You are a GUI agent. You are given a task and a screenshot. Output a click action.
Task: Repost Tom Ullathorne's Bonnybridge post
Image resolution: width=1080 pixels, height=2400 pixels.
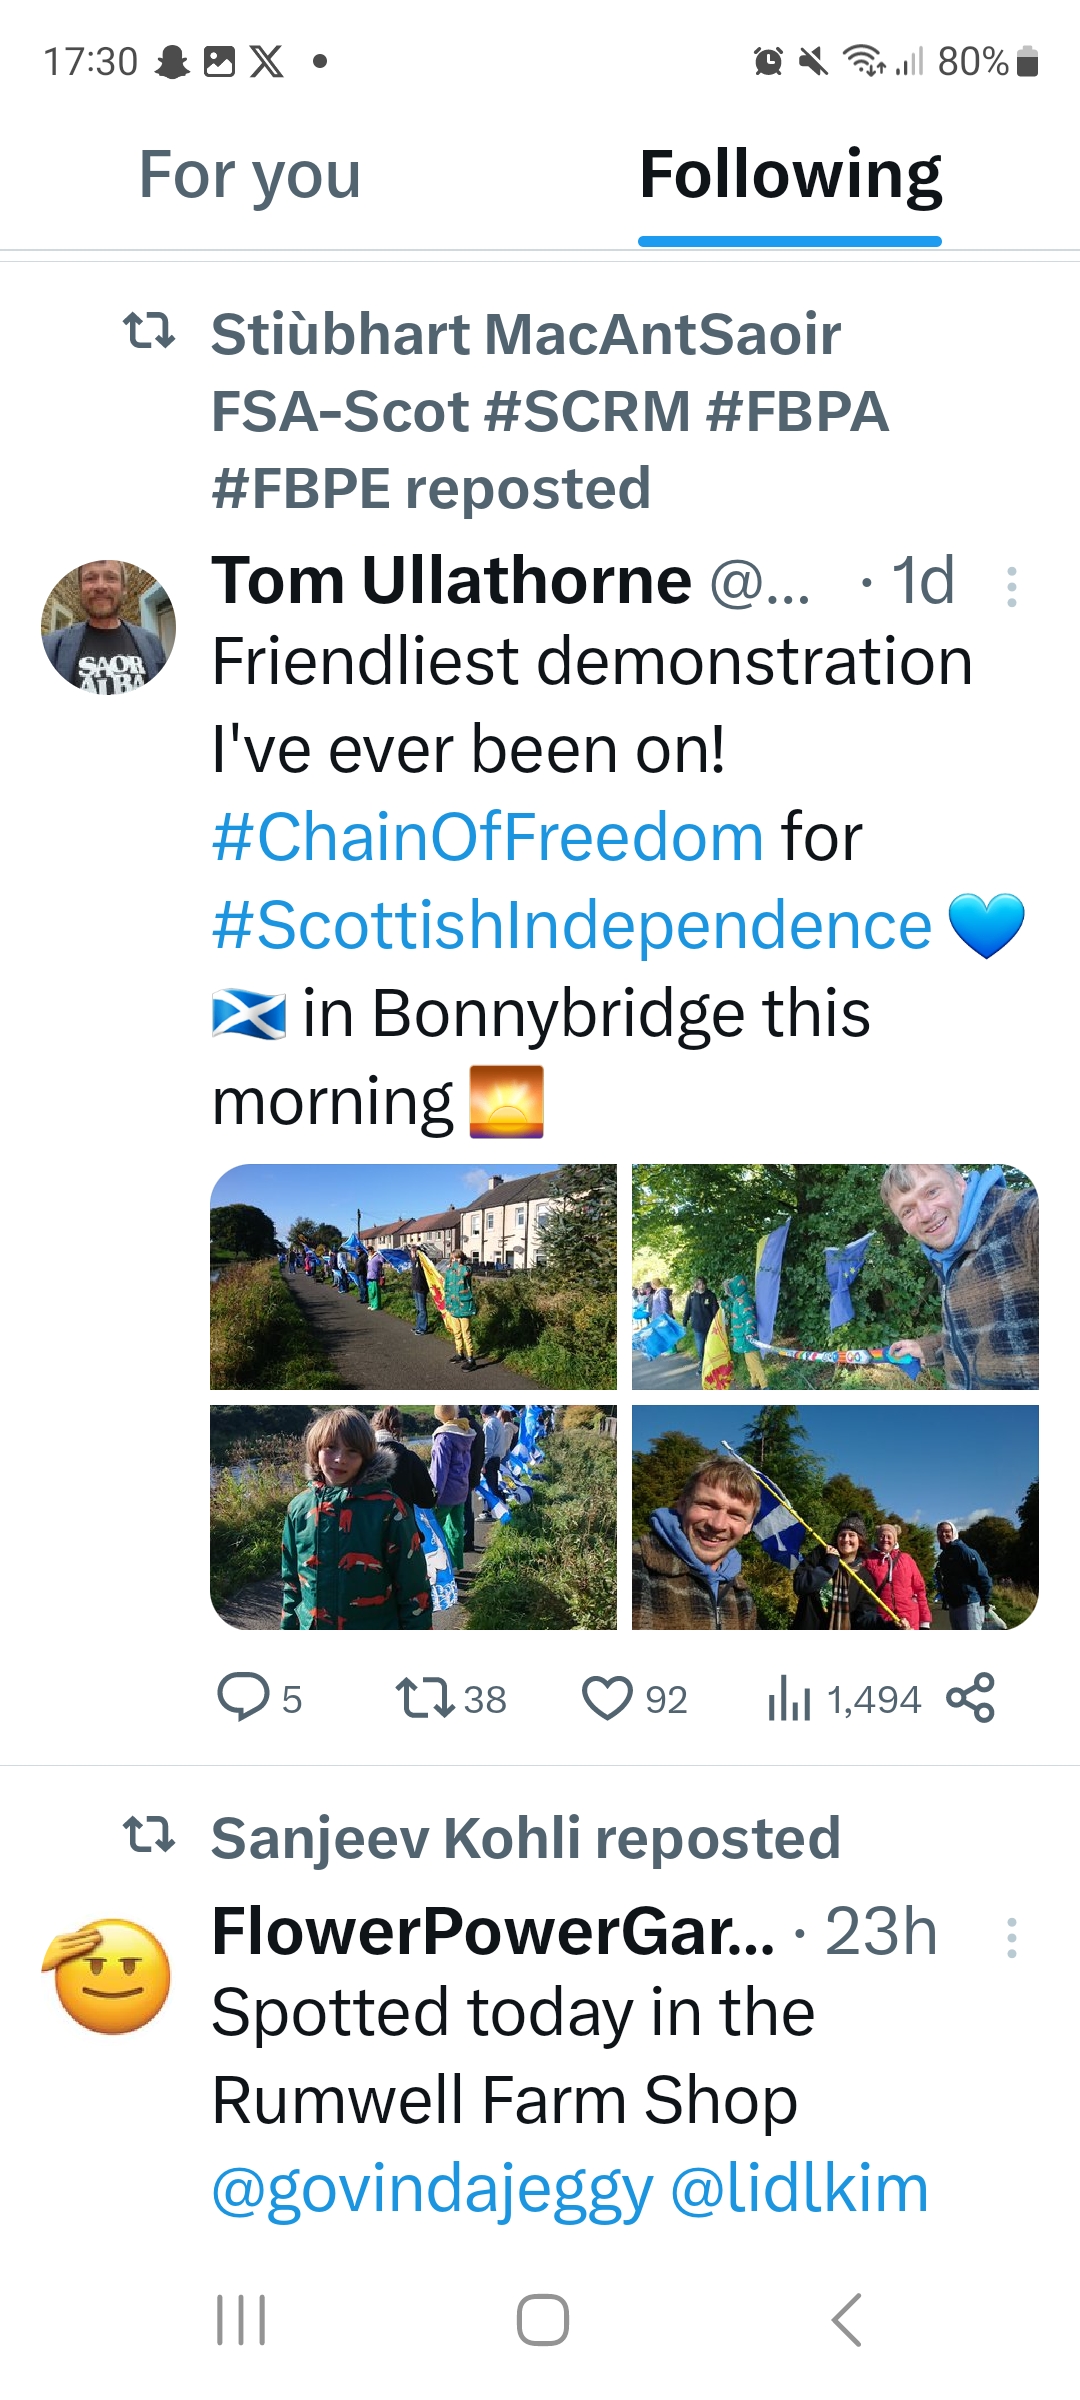425,1698
